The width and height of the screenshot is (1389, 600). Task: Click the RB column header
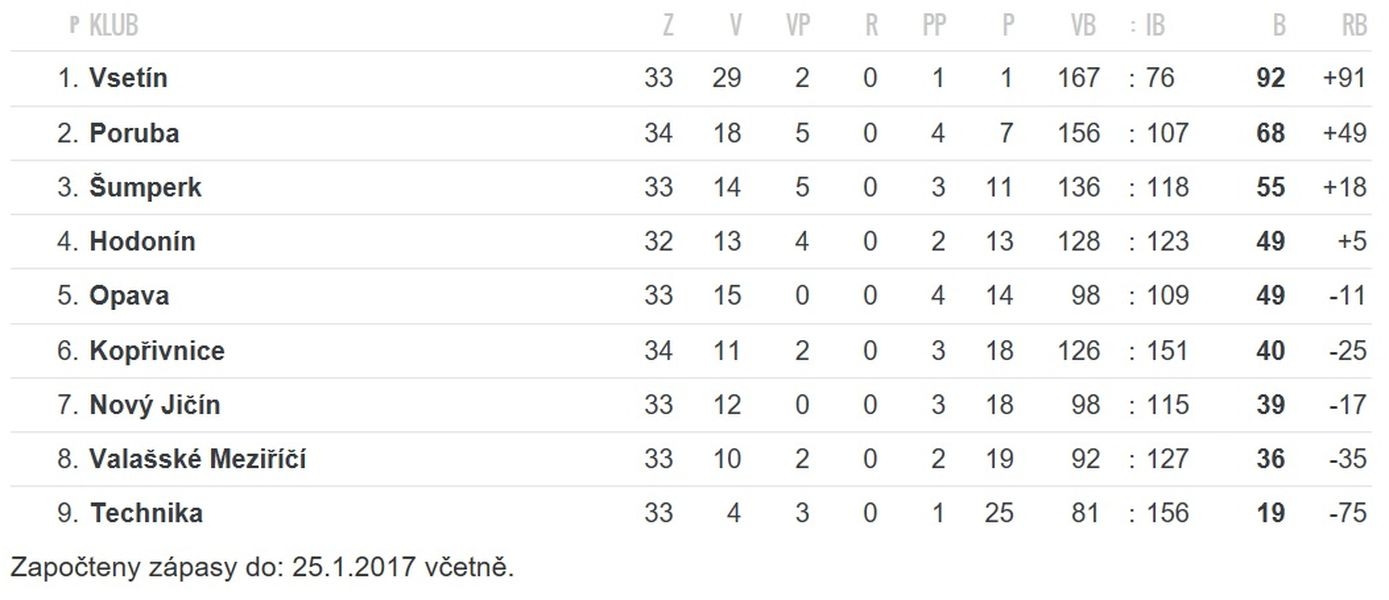[x=1354, y=26]
